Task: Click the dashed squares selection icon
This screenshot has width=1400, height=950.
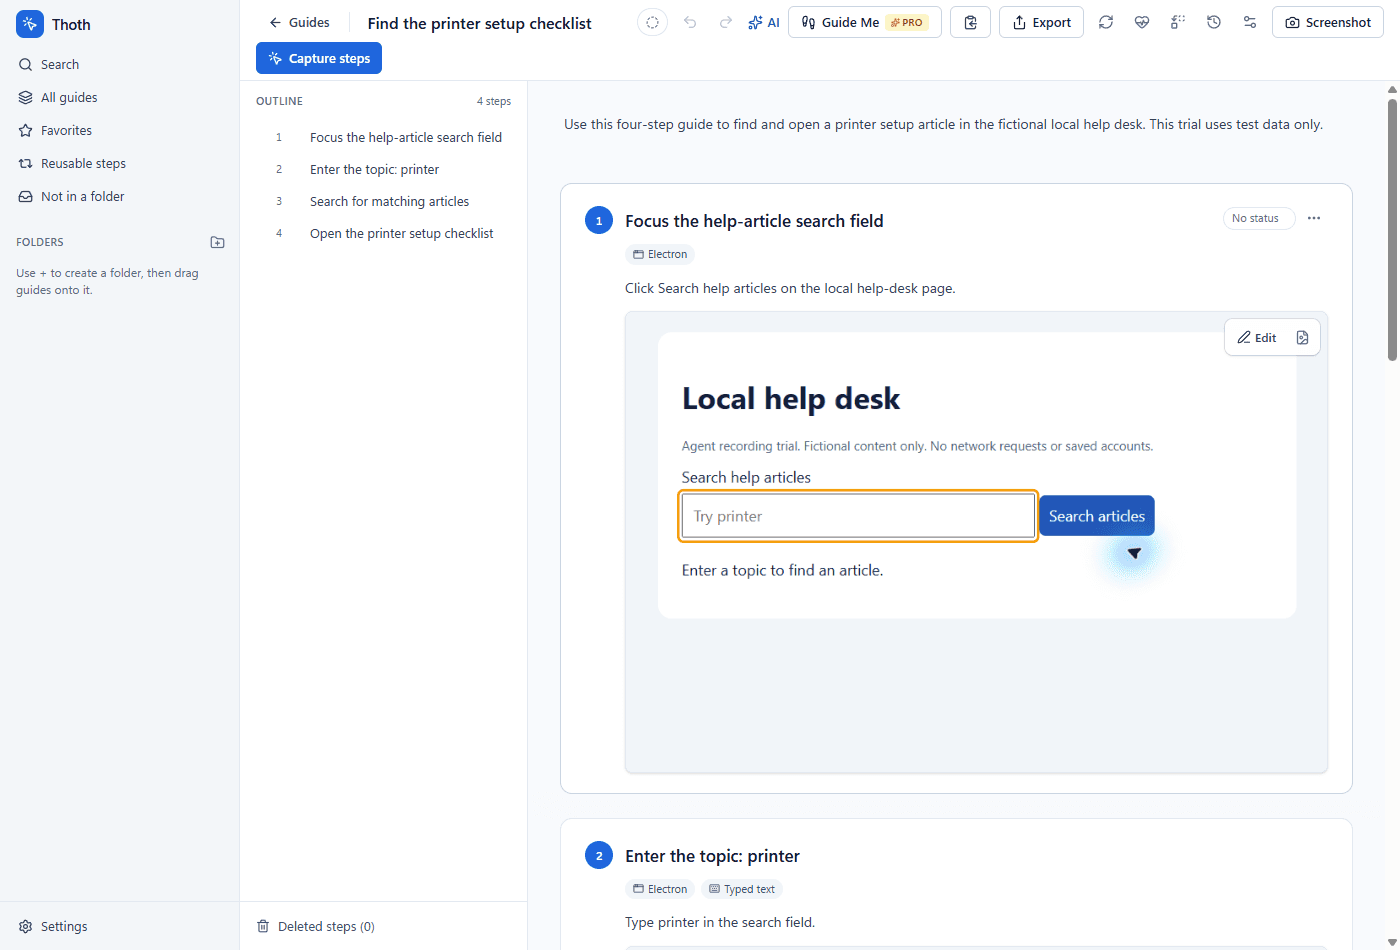Action: 1178,22
